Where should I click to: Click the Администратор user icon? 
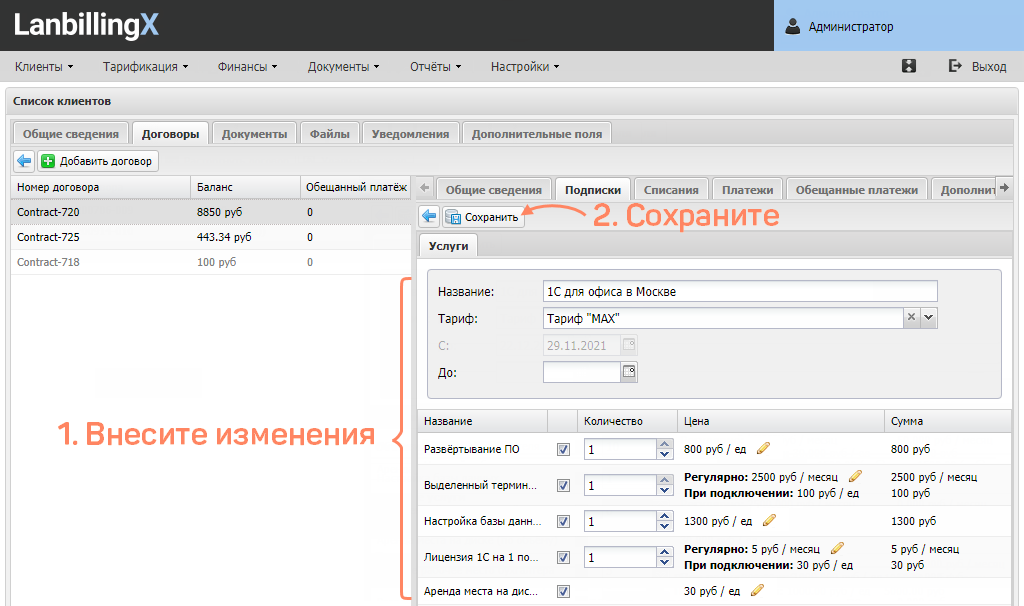(793, 26)
